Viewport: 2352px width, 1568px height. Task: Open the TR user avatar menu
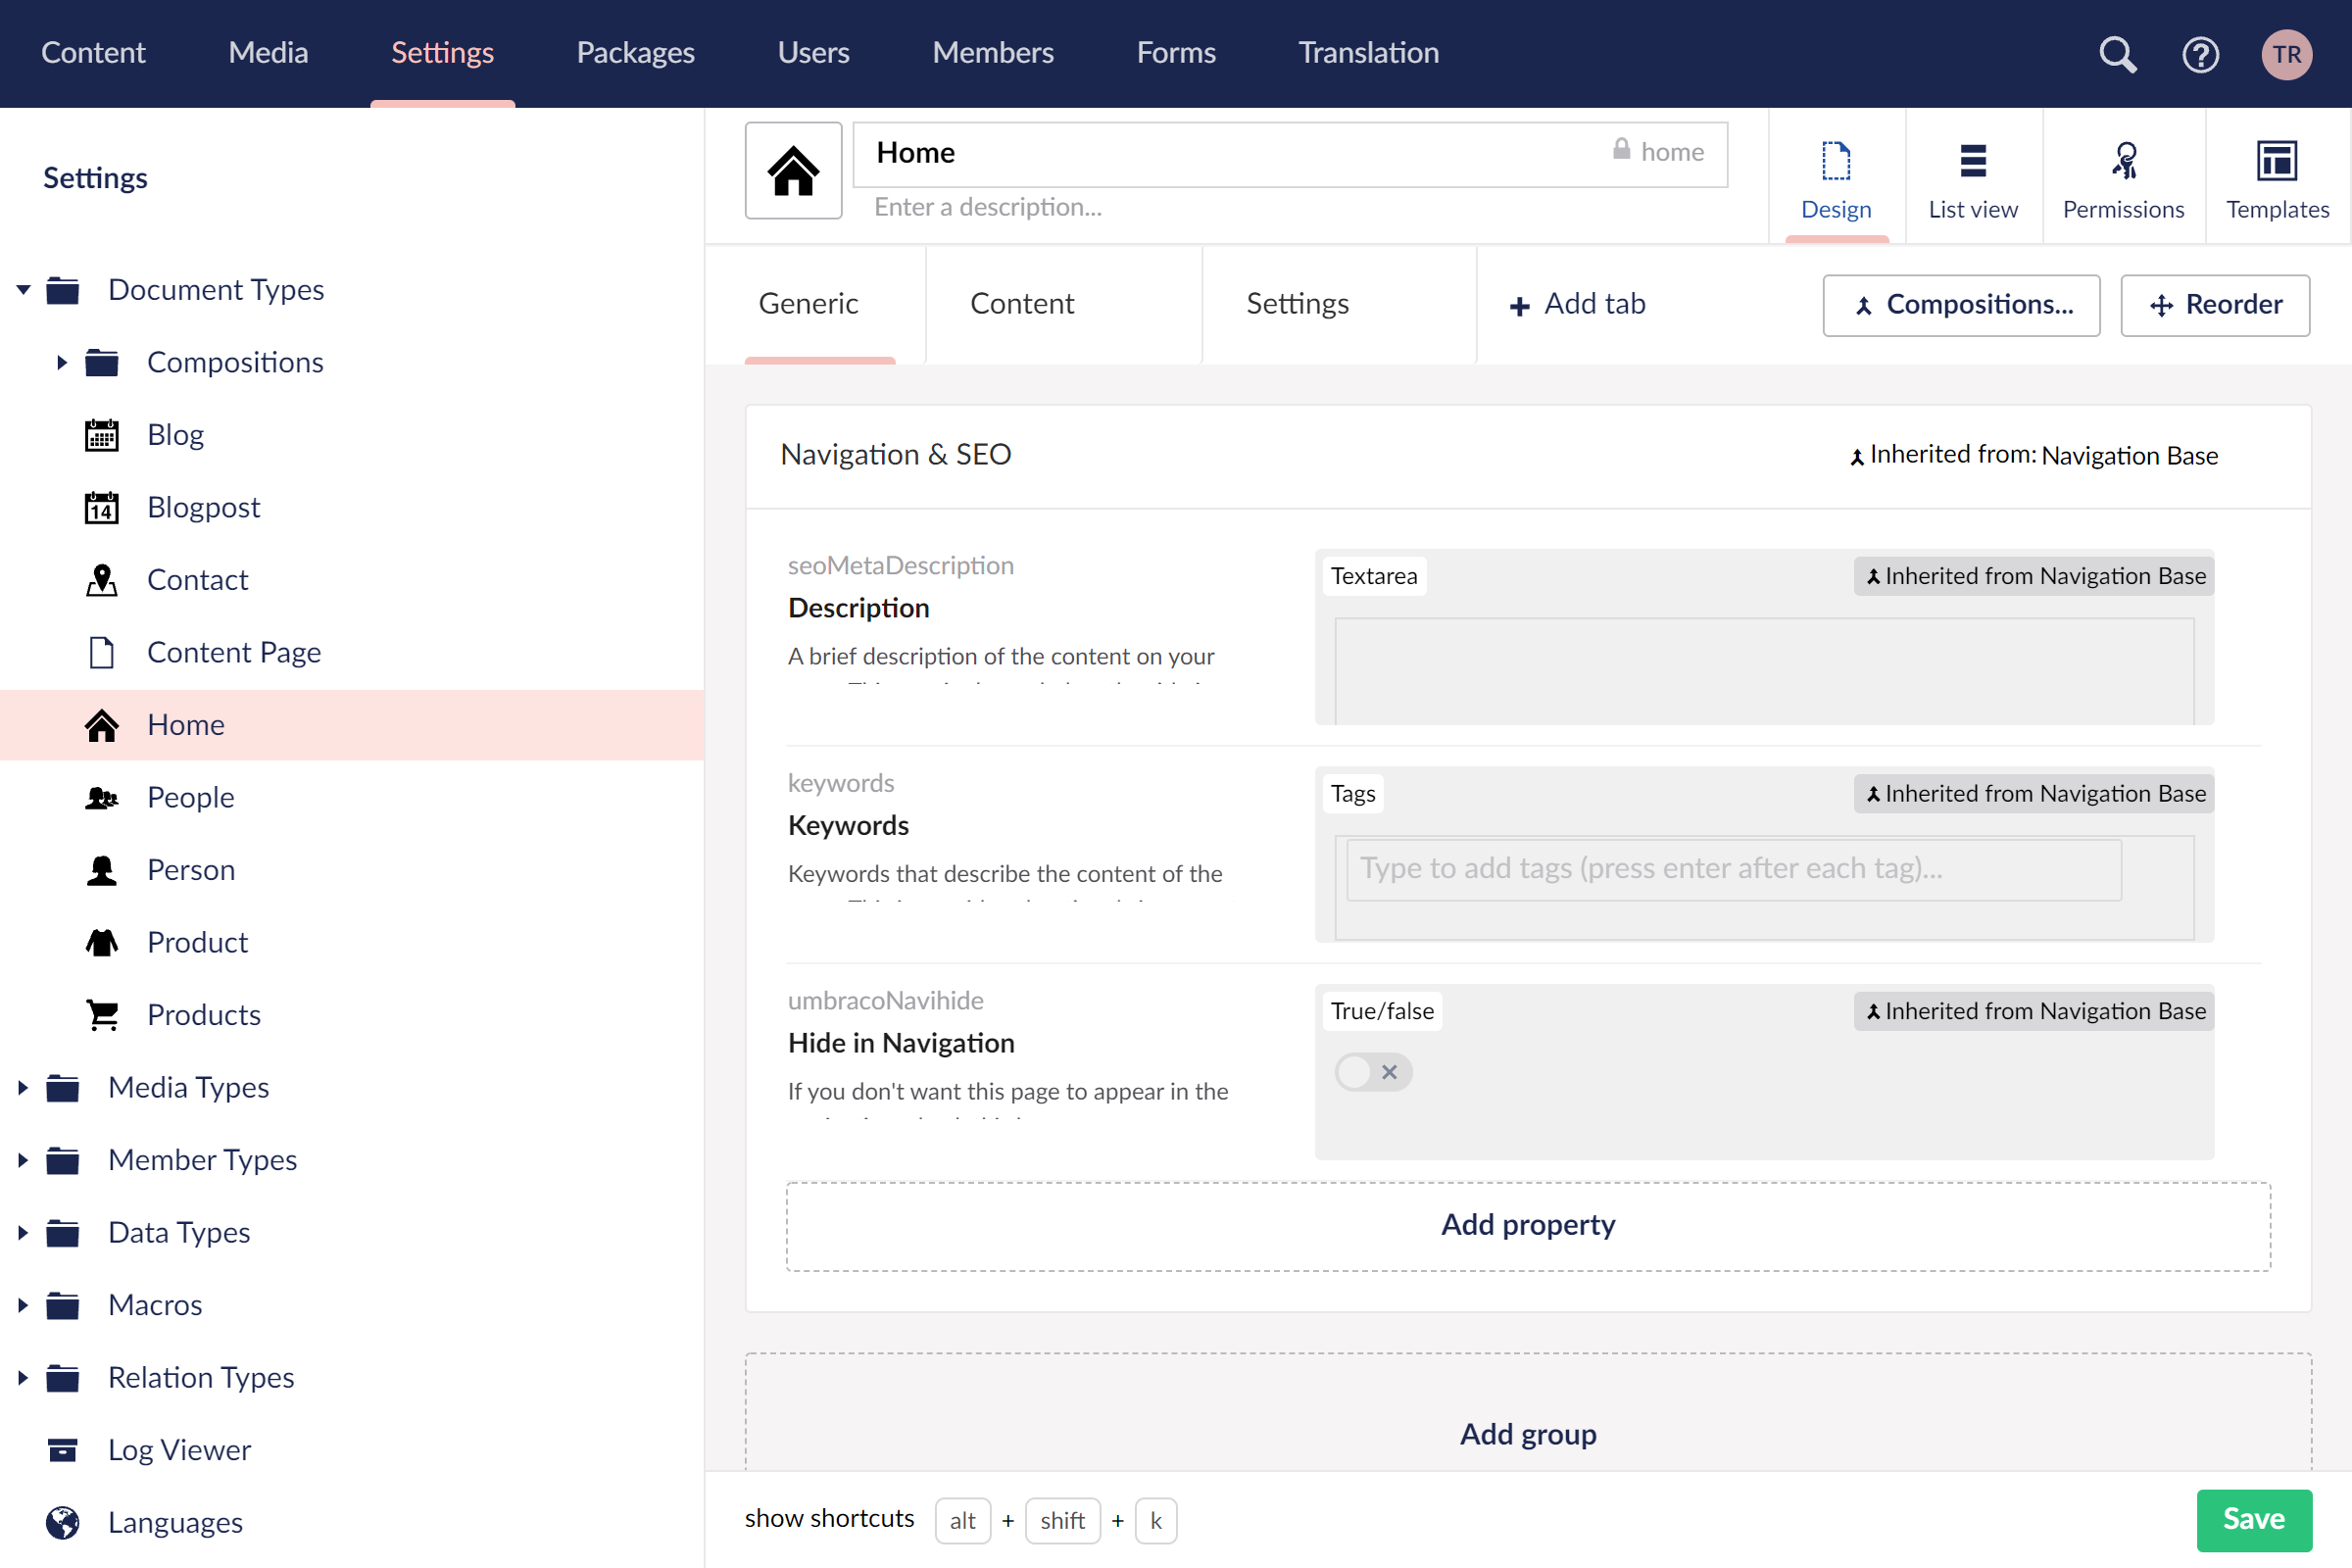2286,53
